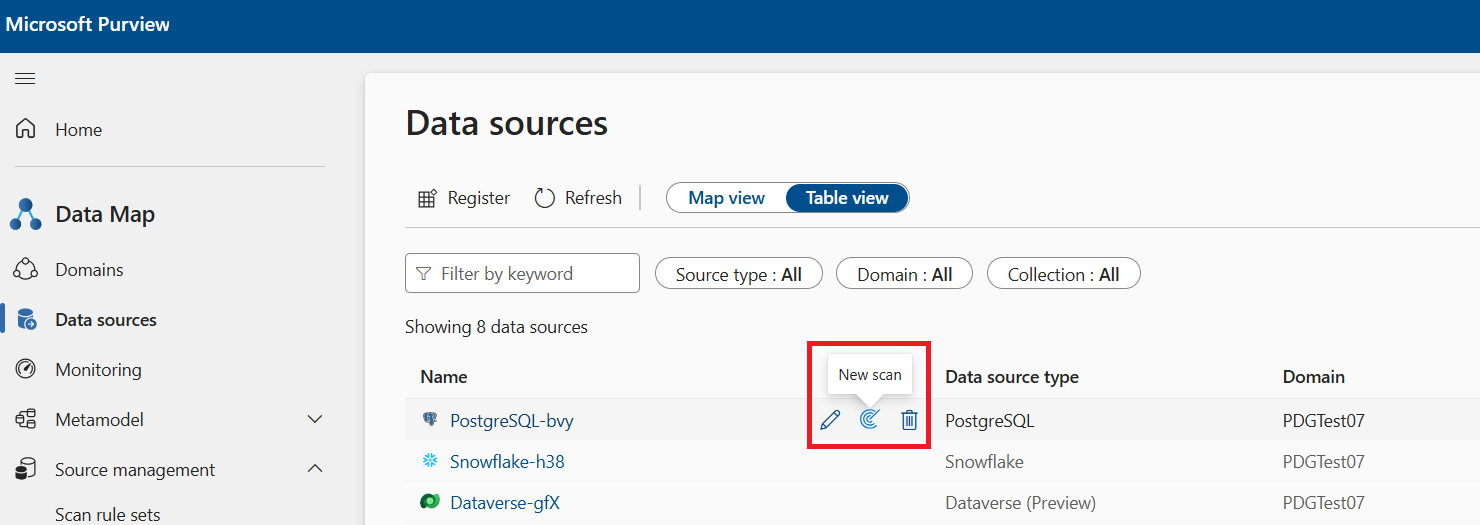Open the Source type filter dropdown

(738, 274)
